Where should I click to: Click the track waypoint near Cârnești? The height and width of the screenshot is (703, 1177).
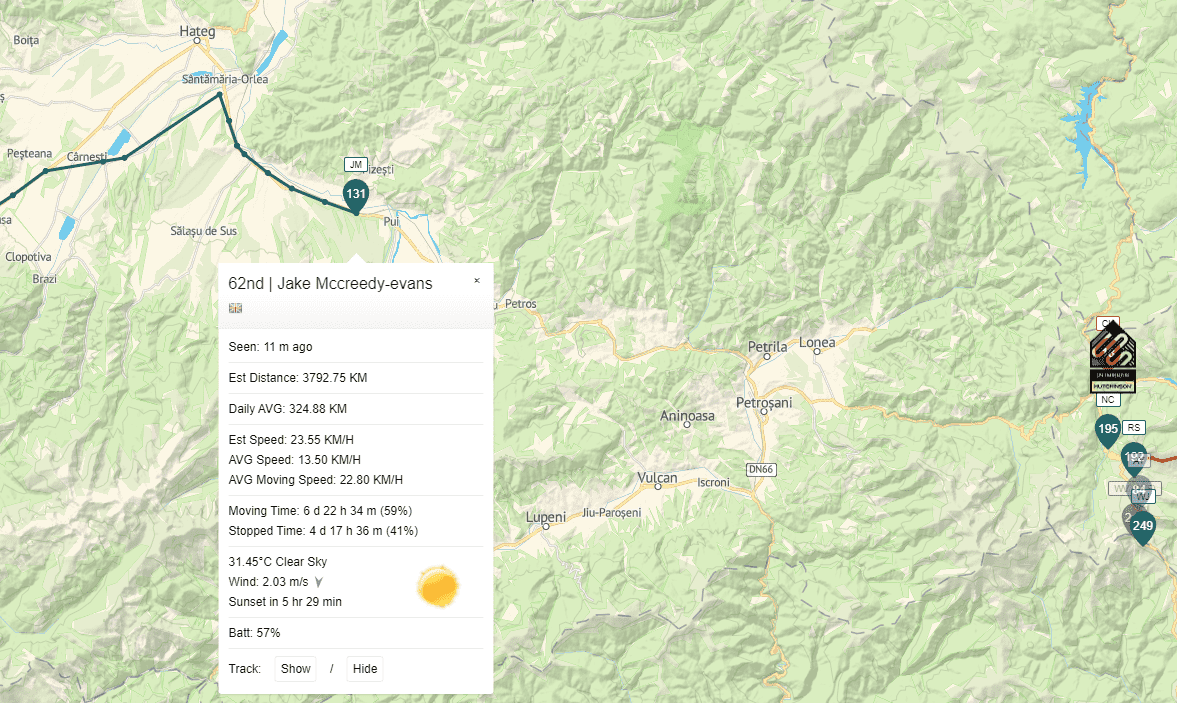point(124,158)
